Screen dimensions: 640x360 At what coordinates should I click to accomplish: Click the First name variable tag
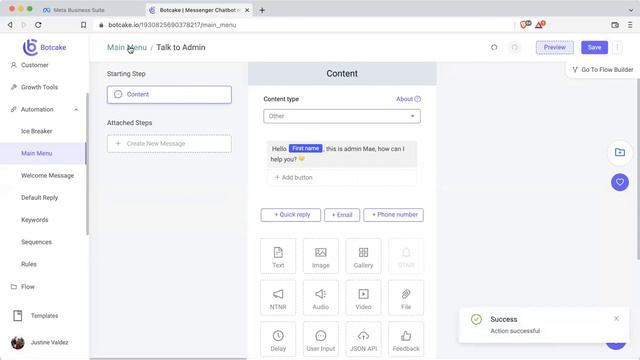click(x=306, y=149)
